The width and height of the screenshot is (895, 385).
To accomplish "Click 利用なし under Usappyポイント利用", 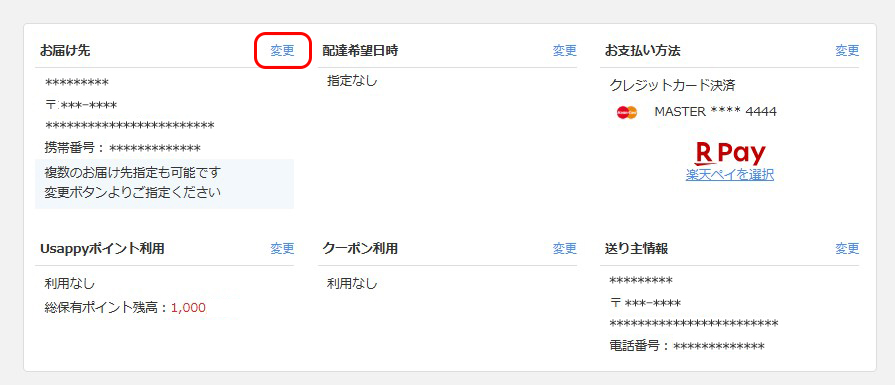I will tap(70, 283).
